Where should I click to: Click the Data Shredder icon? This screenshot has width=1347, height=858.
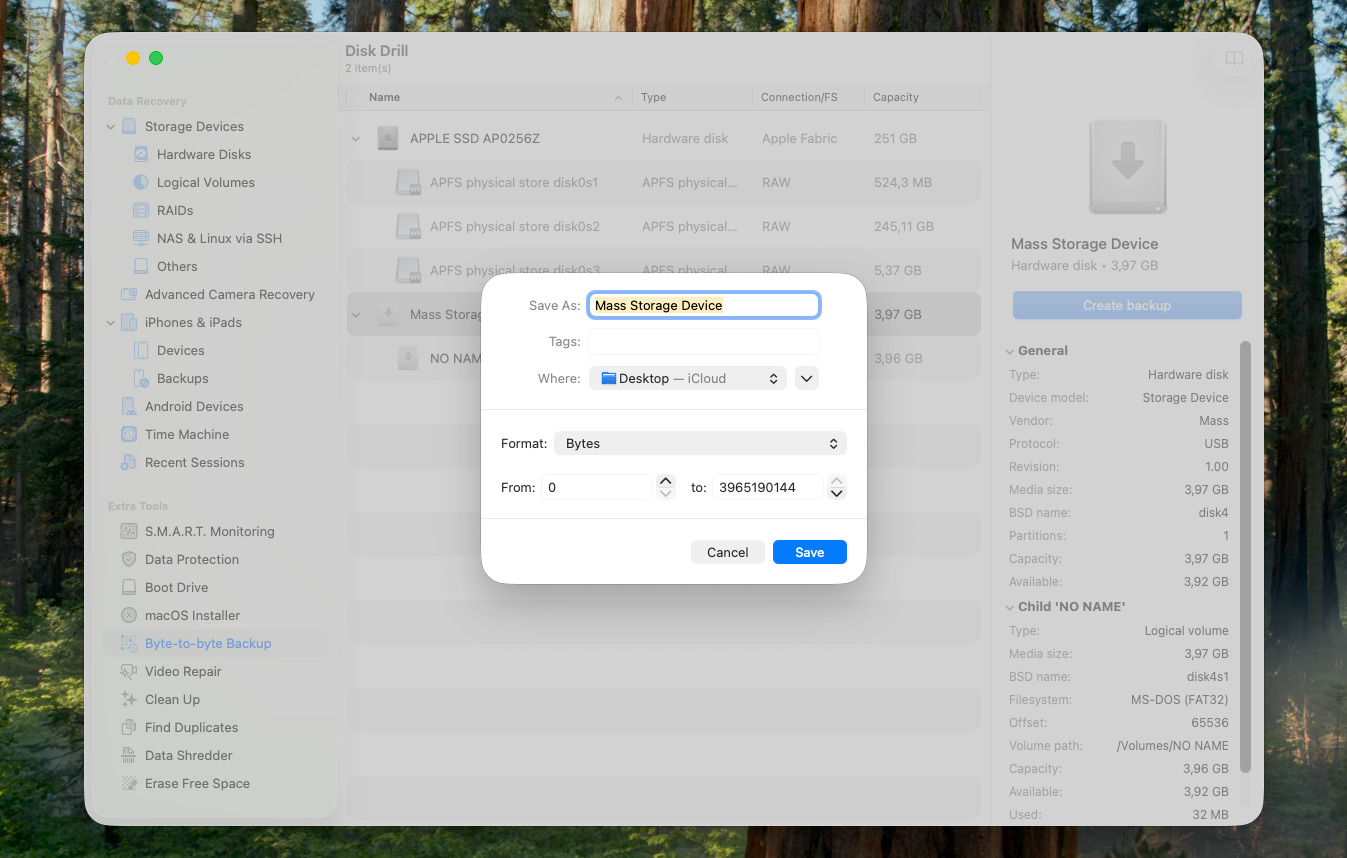pyautogui.click(x=129, y=756)
